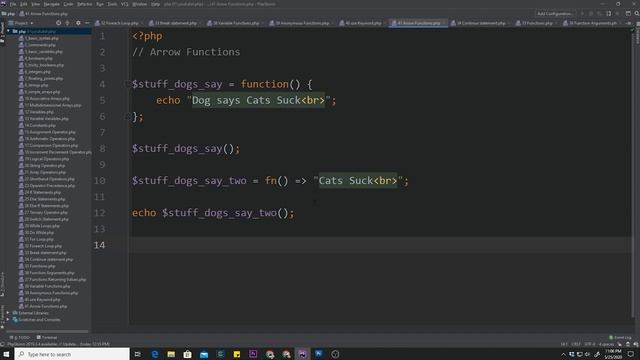Show hidden system tray icons
The height and width of the screenshot is (360, 640).
tap(563, 354)
